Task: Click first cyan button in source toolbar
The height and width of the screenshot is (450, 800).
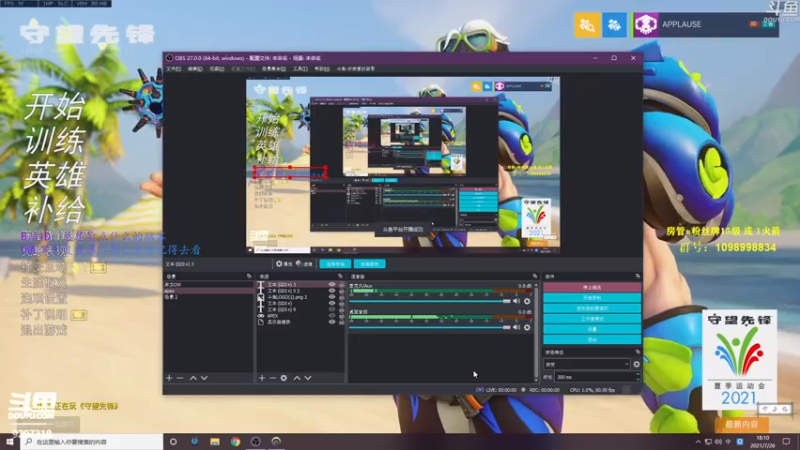Action: click(335, 264)
